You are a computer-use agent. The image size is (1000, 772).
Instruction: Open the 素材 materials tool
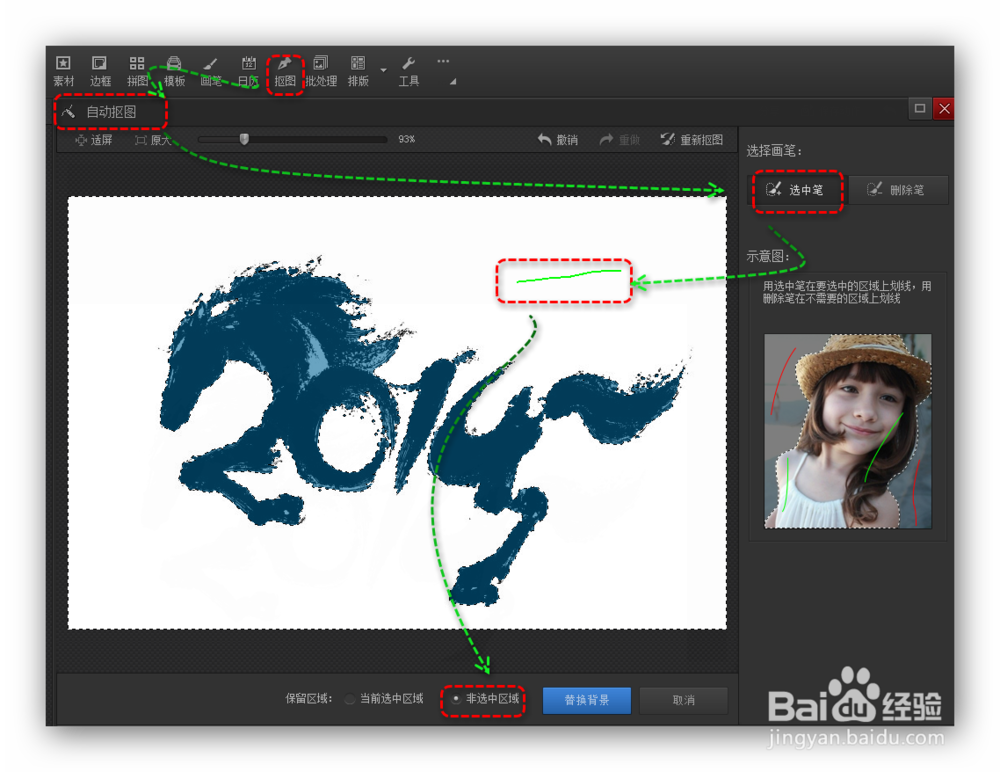[x=63, y=71]
